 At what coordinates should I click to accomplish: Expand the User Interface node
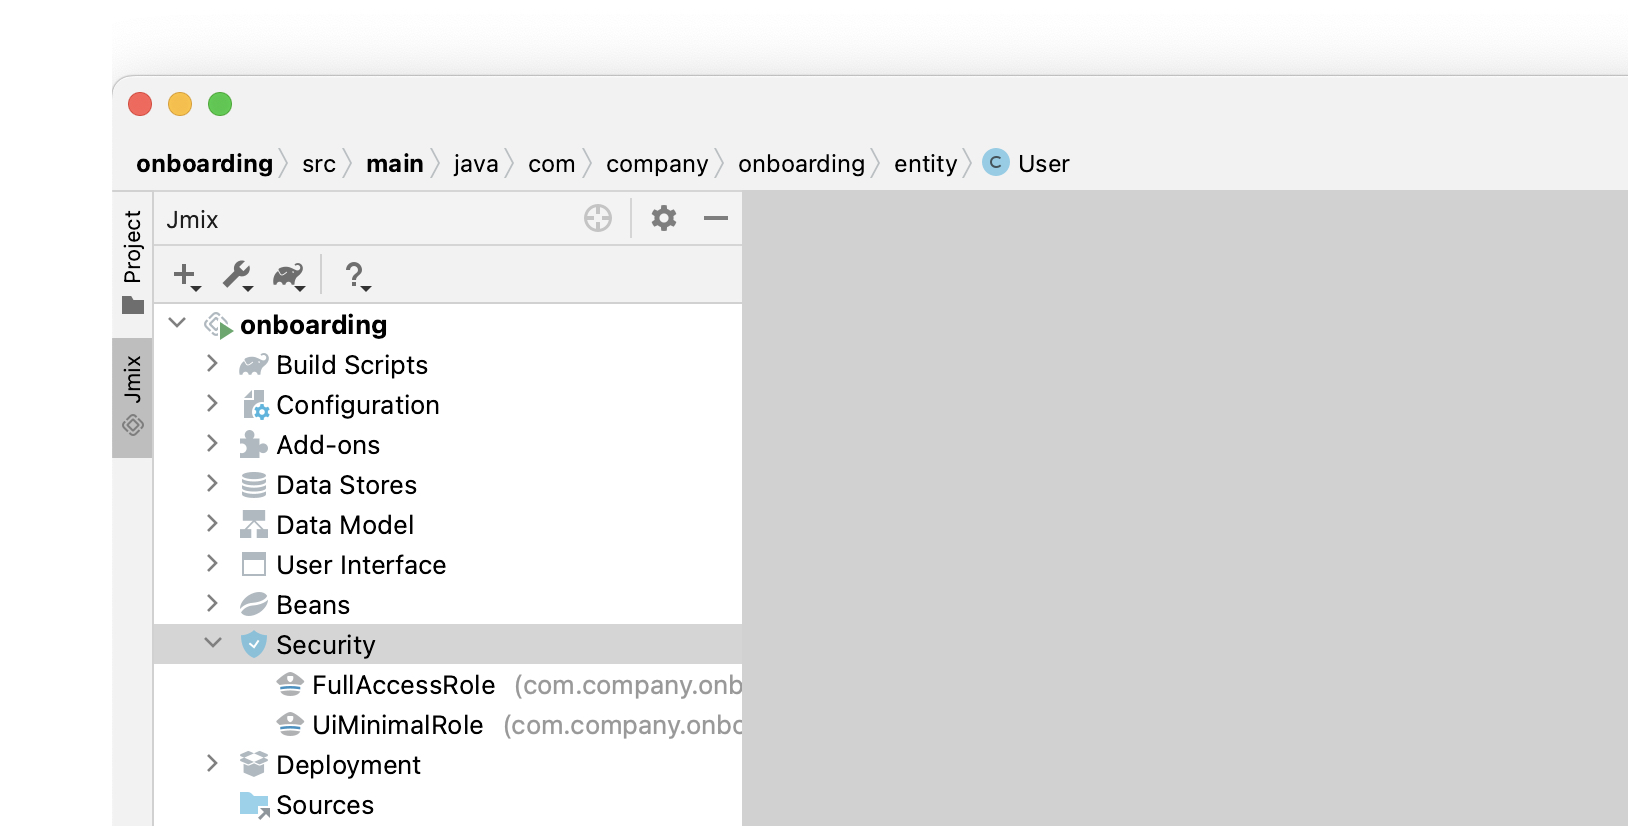click(x=212, y=564)
